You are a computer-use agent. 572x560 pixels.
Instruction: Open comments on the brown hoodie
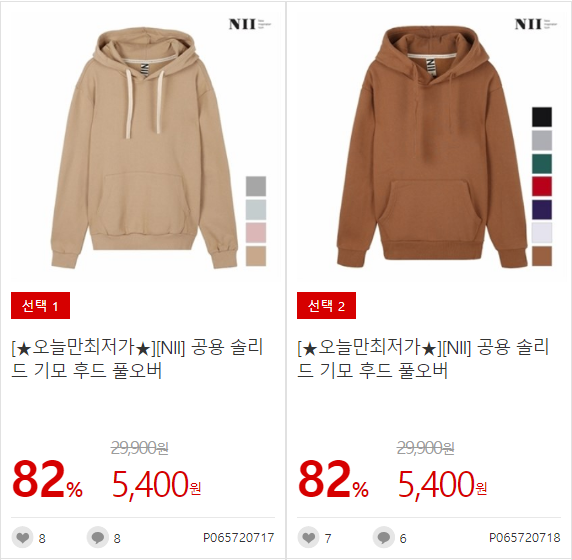(384, 538)
